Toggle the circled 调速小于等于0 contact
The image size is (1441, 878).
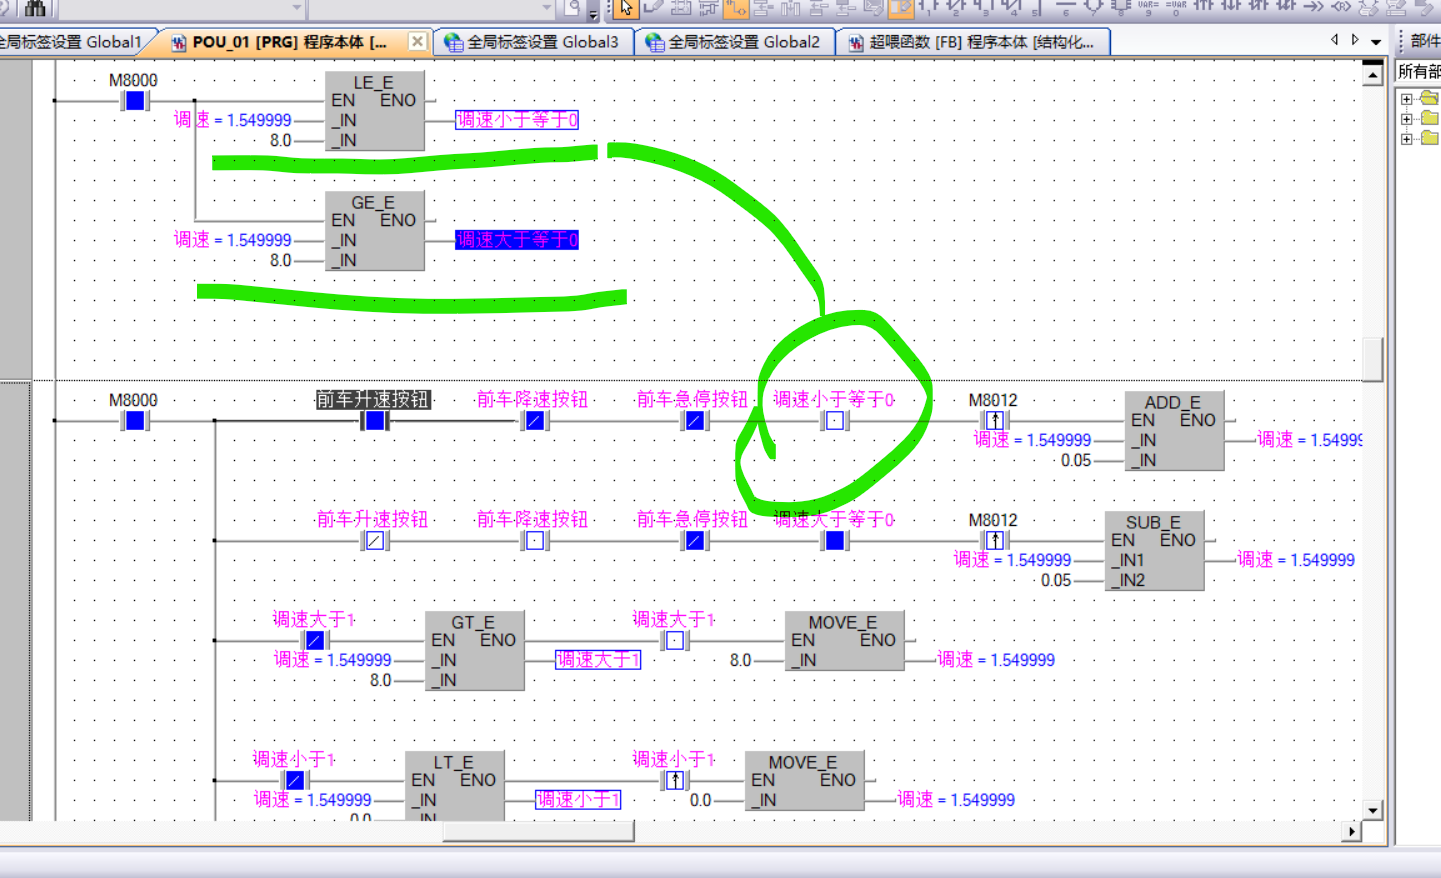(x=834, y=421)
